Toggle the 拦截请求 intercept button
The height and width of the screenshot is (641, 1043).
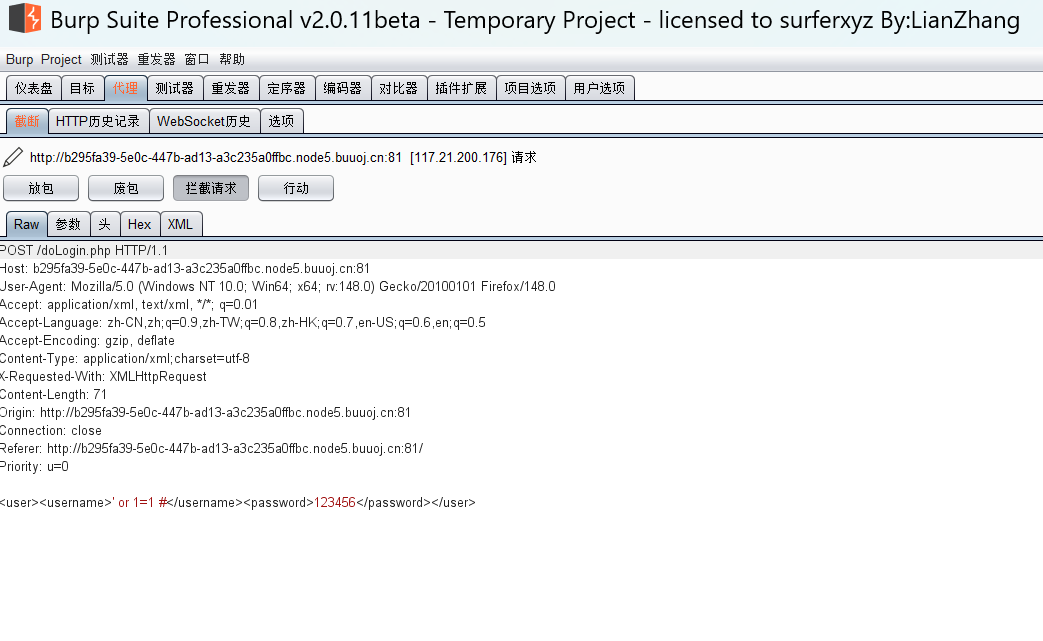coord(211,188)
